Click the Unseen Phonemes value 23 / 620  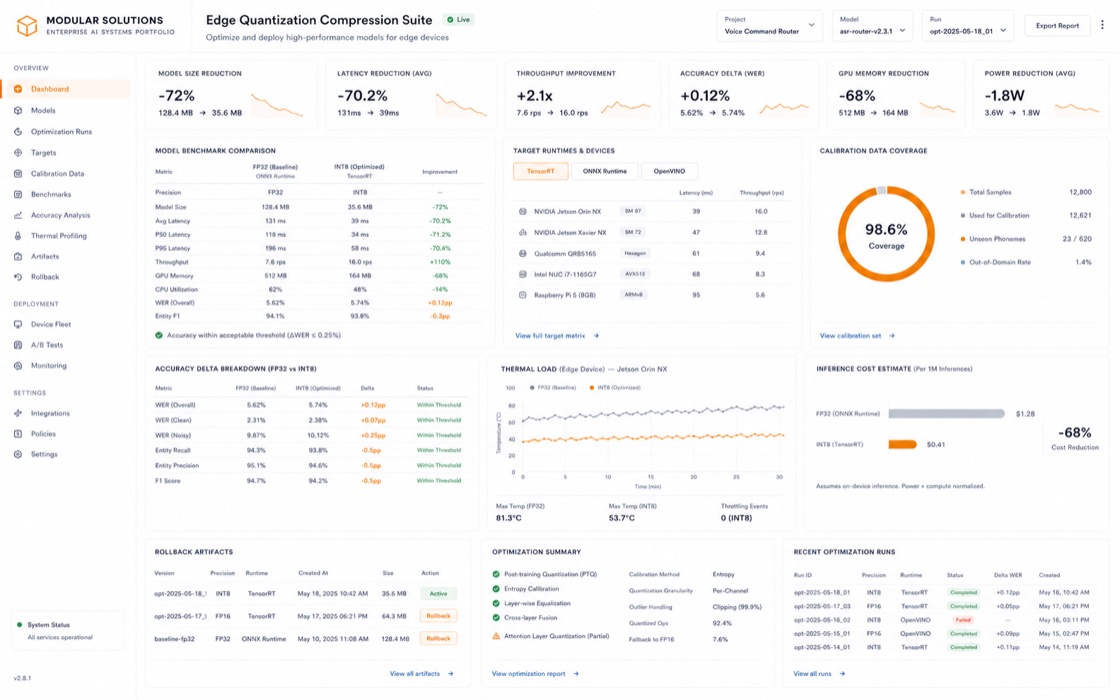pyautogui.click(x=1076, y=239)
